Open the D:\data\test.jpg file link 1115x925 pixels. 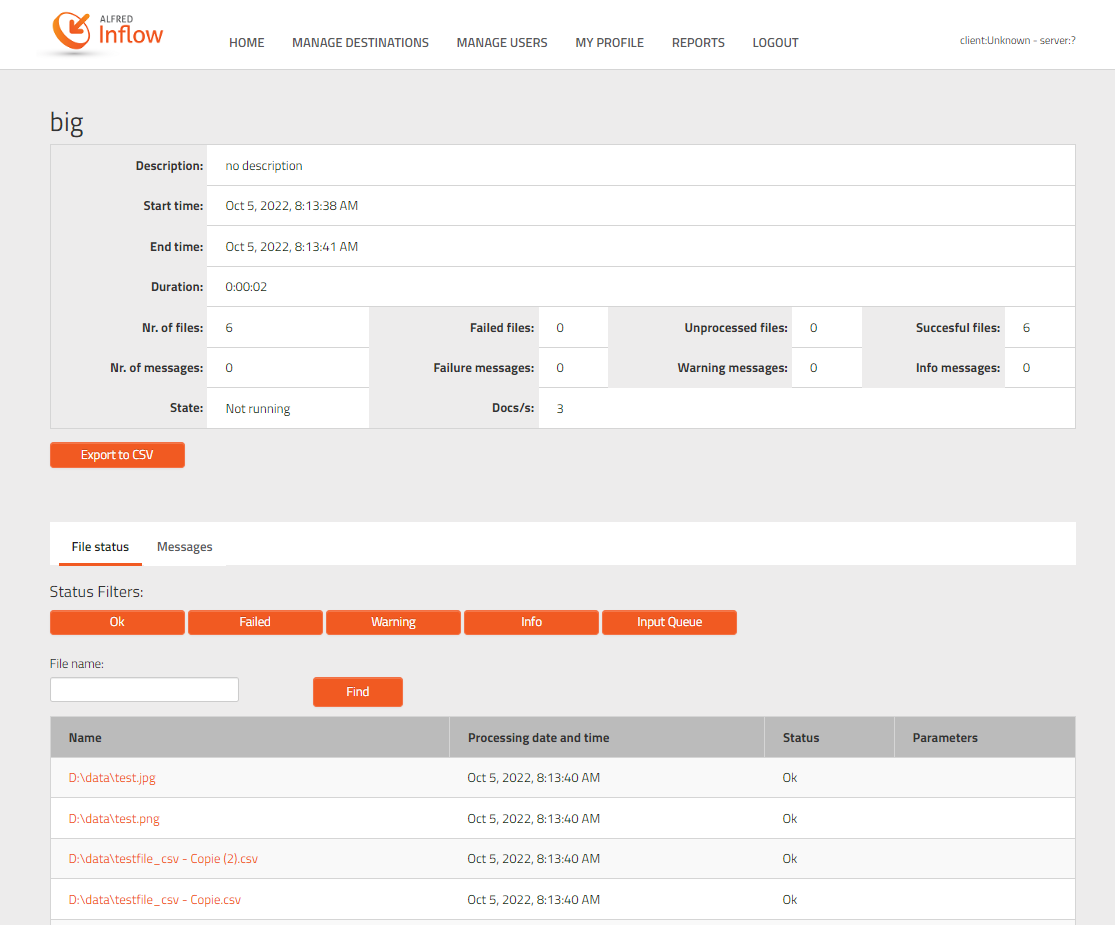pyautogui.click(x=112, y=778)
